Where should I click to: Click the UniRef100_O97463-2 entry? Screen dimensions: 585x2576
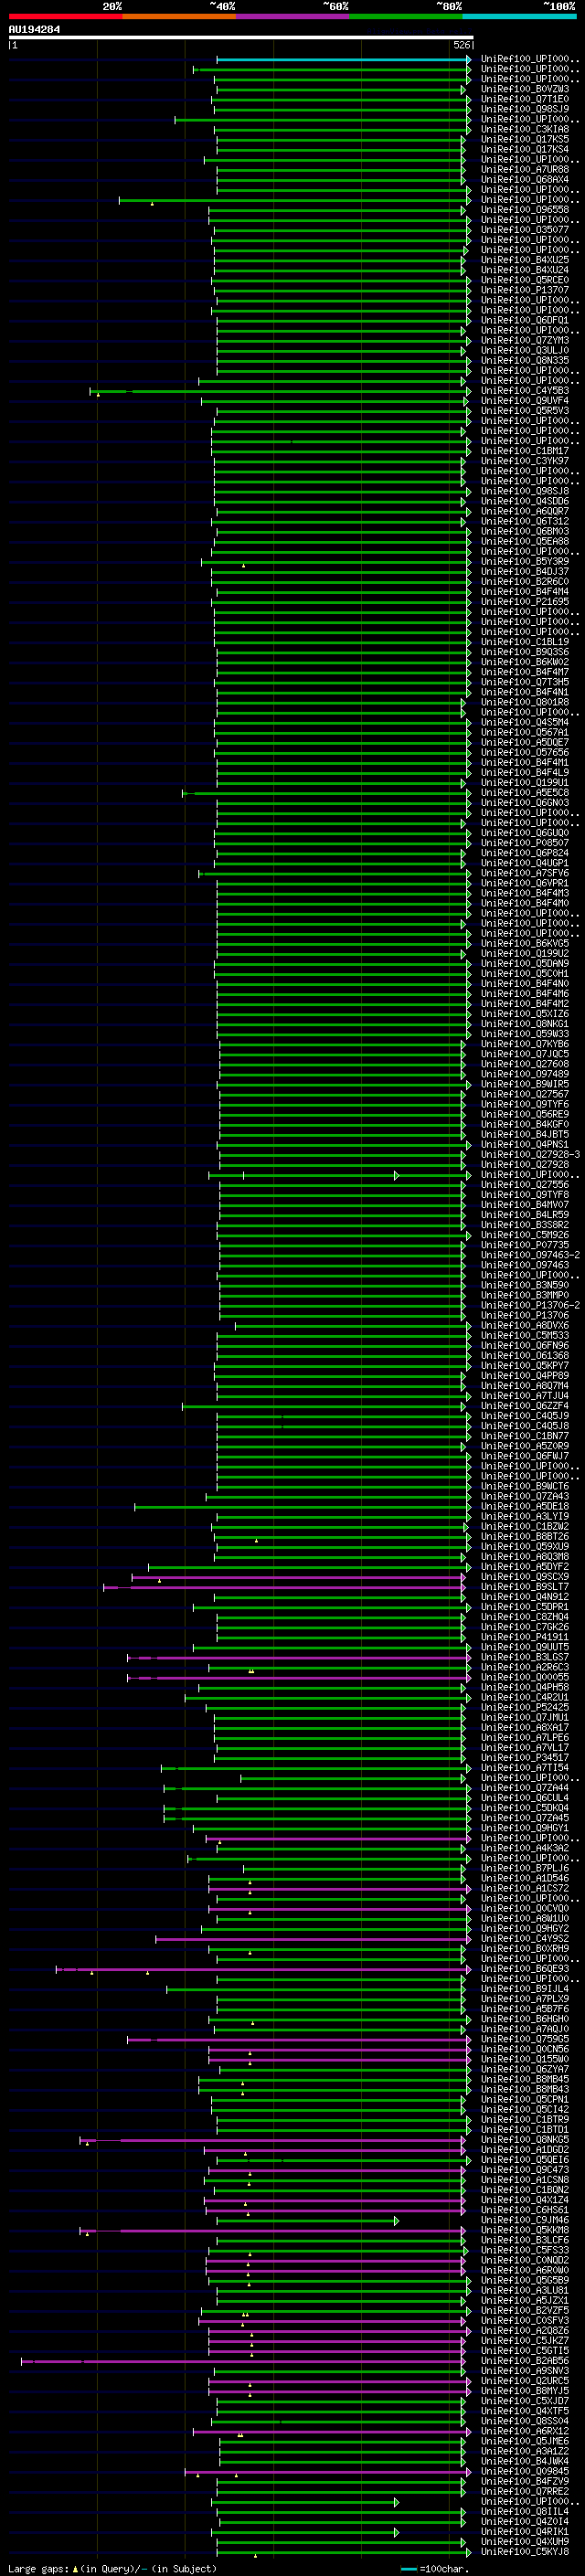click(530, 1255)
